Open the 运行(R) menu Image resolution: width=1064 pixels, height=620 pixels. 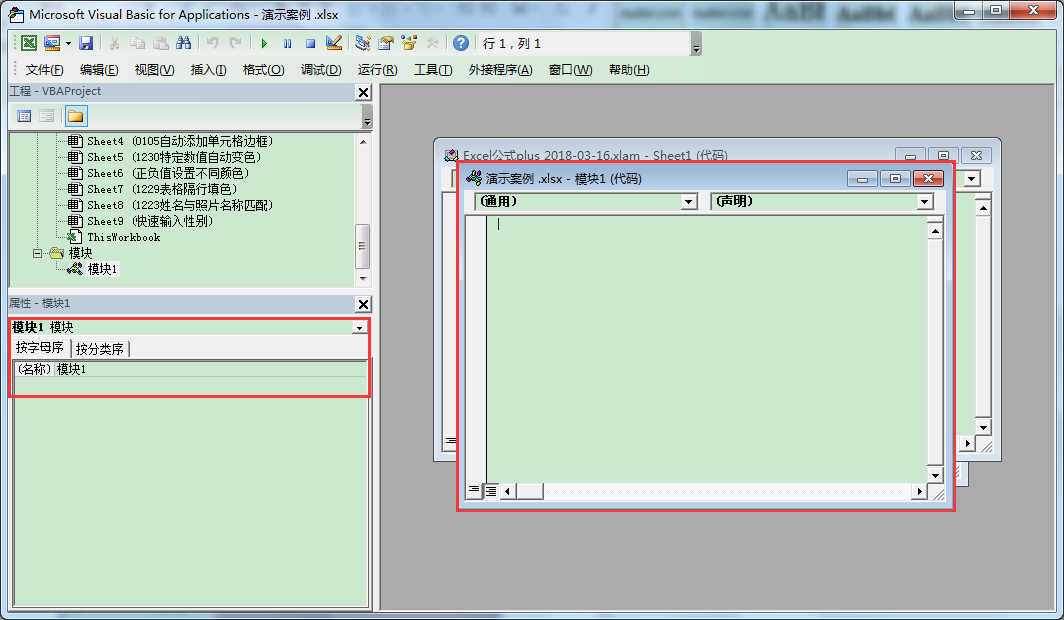click(x=377, y=70)
